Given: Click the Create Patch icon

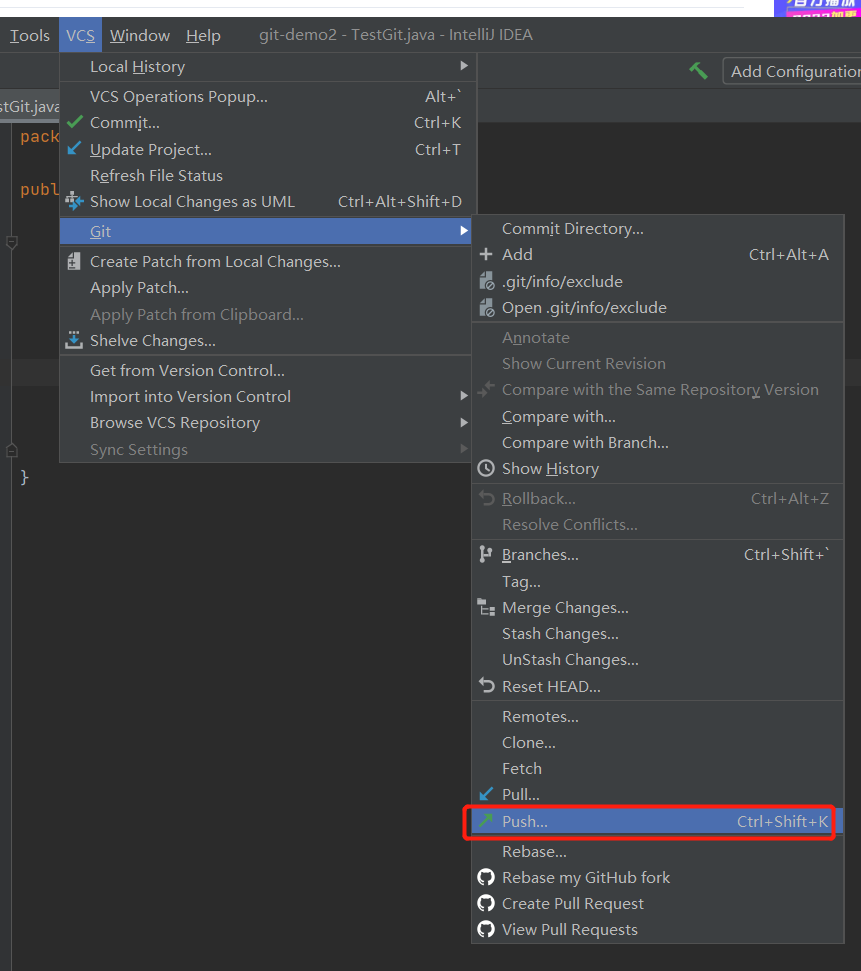Looking at the screenshot, I should point(74,261).
